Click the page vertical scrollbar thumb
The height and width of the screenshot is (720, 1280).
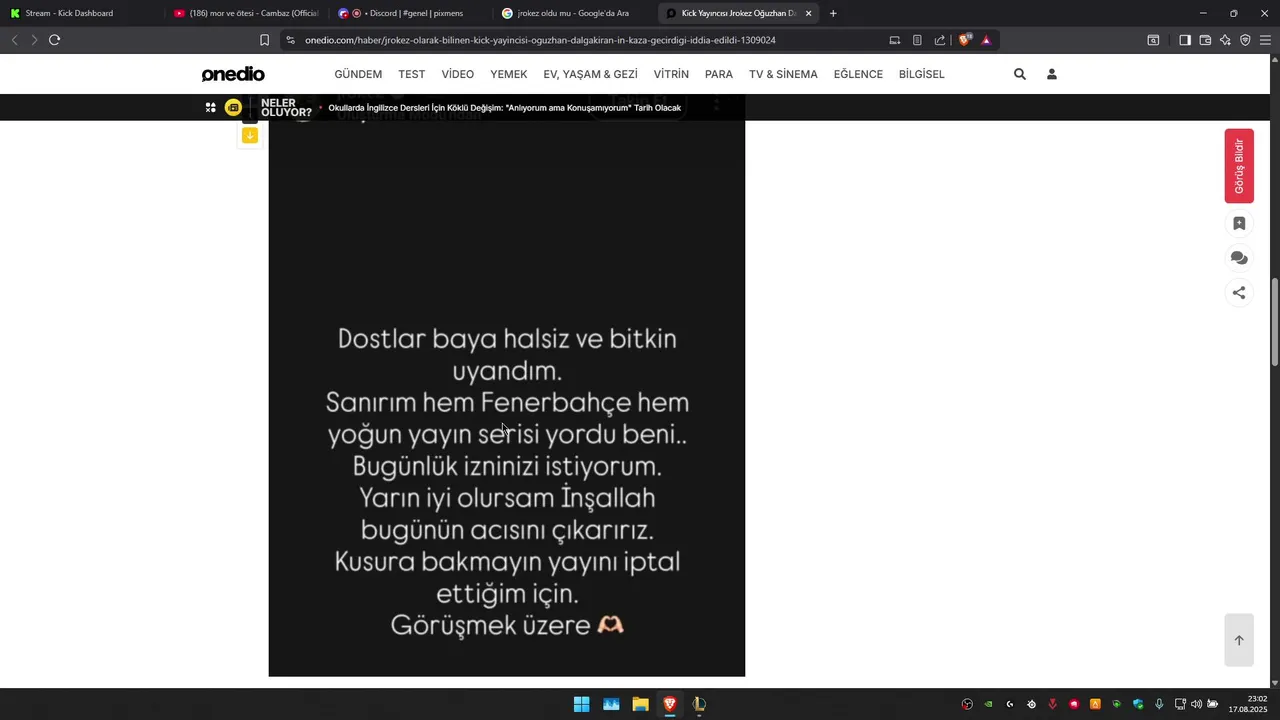(1275, 322)
